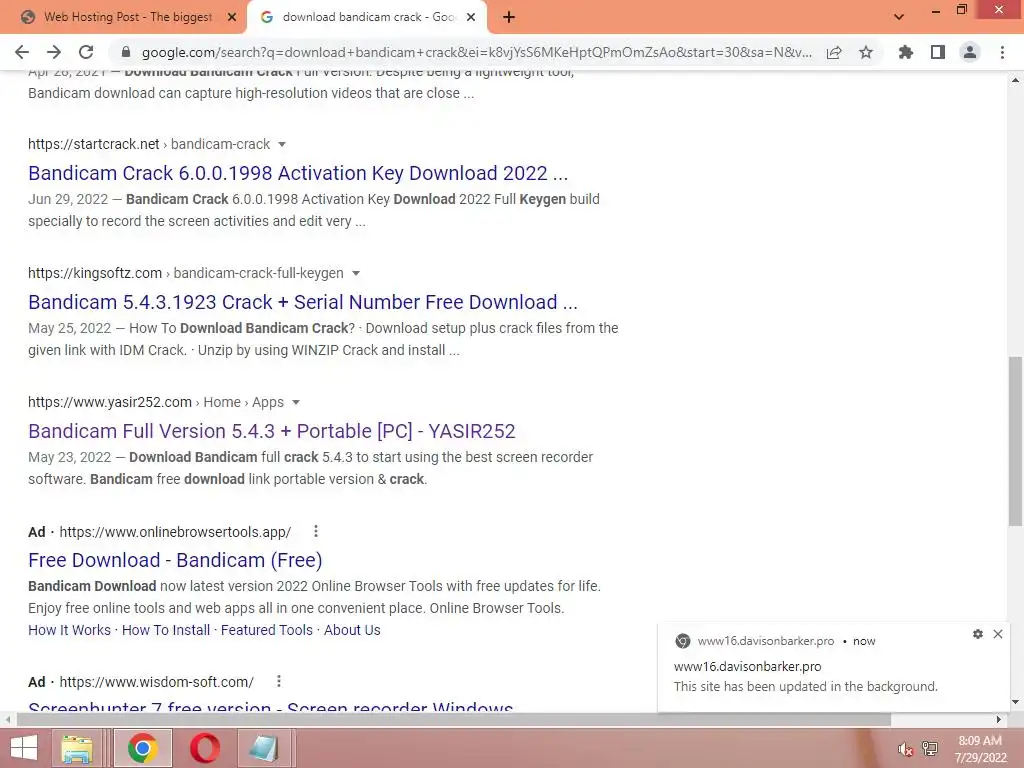Image resolution: width=1024 pixels, height=768 pixels.
Task: Open the onlinebrowsertools.app ad options menu
Action: pyautogui.click(x=316, y=532)
